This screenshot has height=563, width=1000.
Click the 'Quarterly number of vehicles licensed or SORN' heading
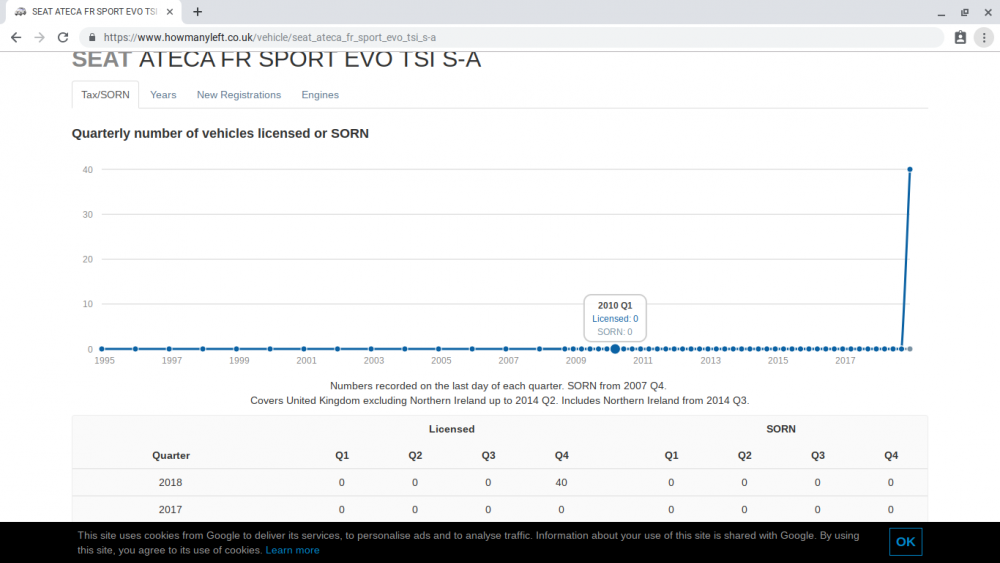coord(220,133)
